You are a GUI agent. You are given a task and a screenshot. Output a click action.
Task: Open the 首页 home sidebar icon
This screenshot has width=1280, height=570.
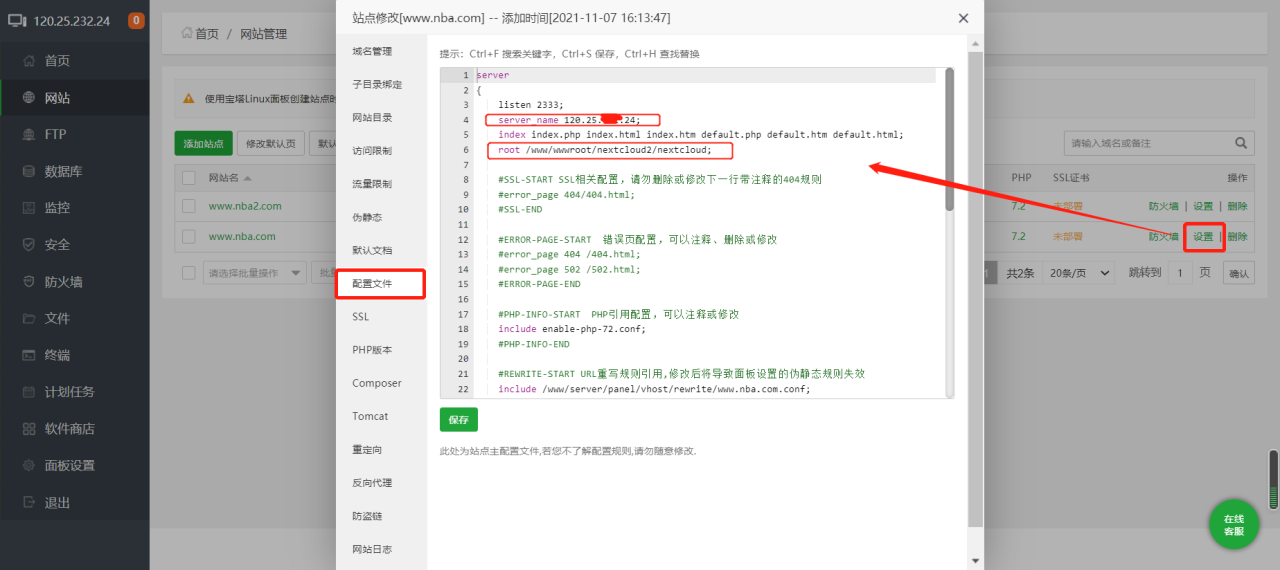[x=30, y=61]
